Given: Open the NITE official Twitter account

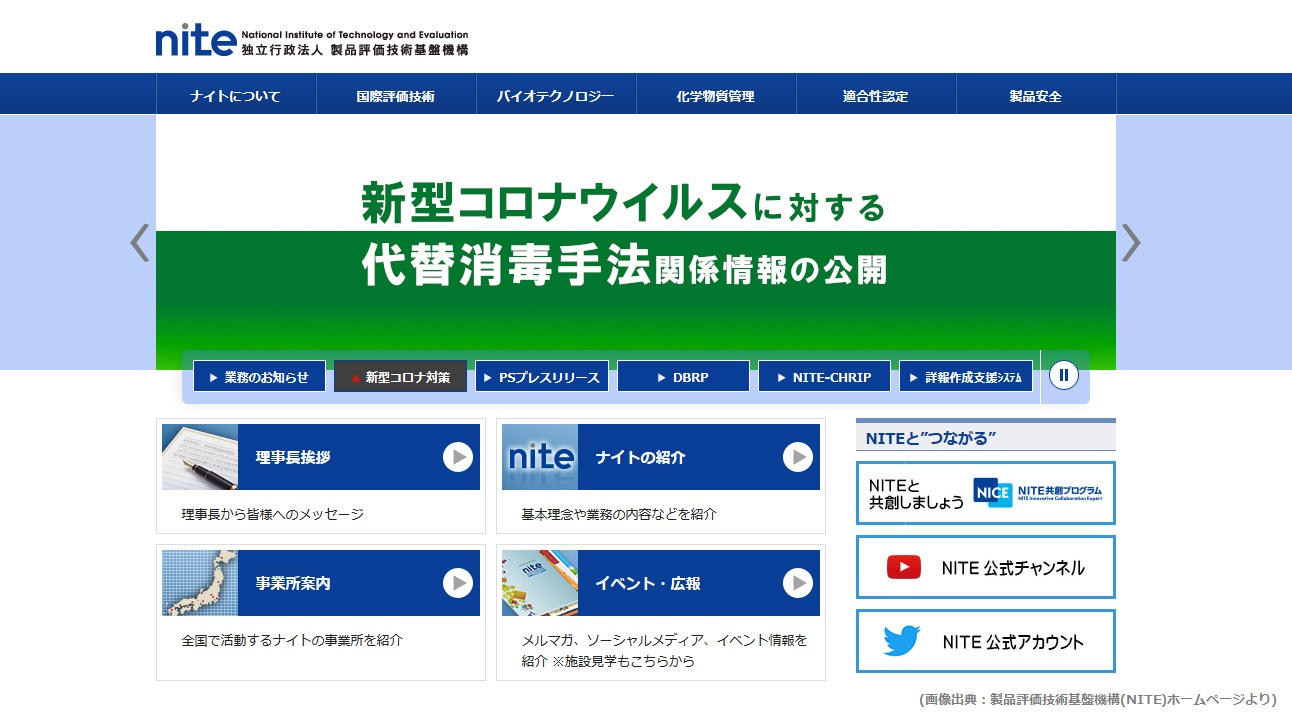Looking at the screenshot, I should [985, 641].
